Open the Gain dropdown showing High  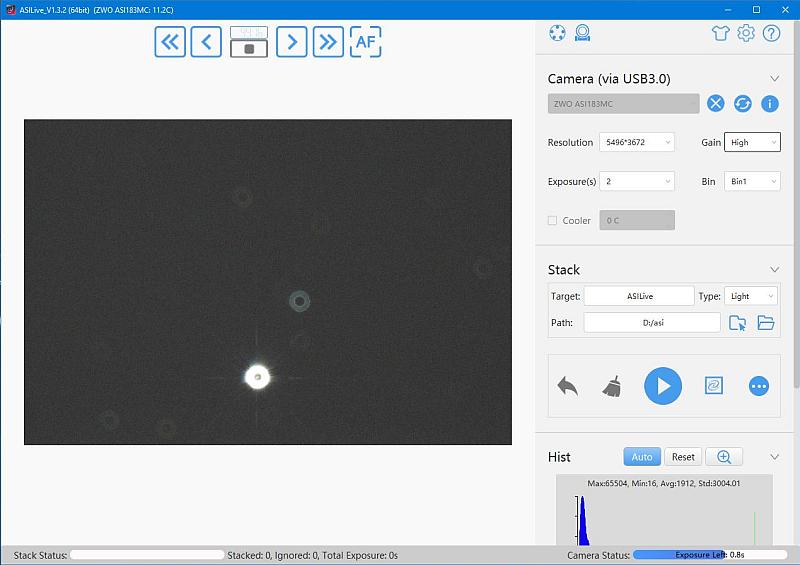point(752,142)
